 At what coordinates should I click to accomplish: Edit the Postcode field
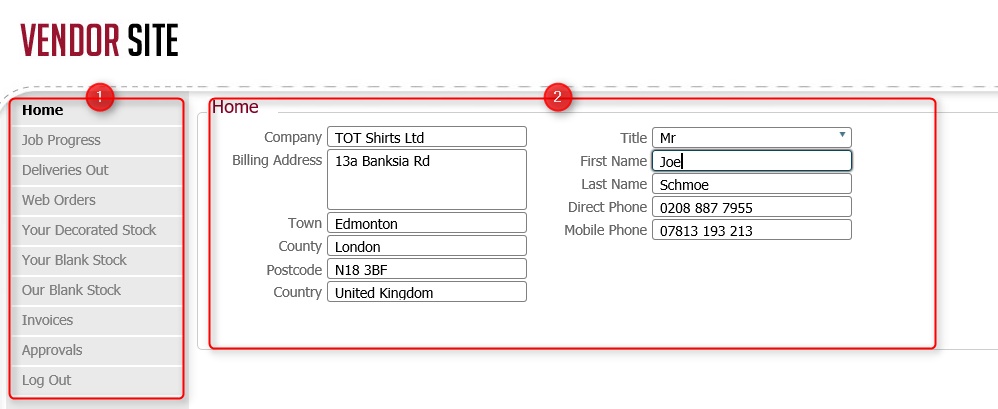426,270
